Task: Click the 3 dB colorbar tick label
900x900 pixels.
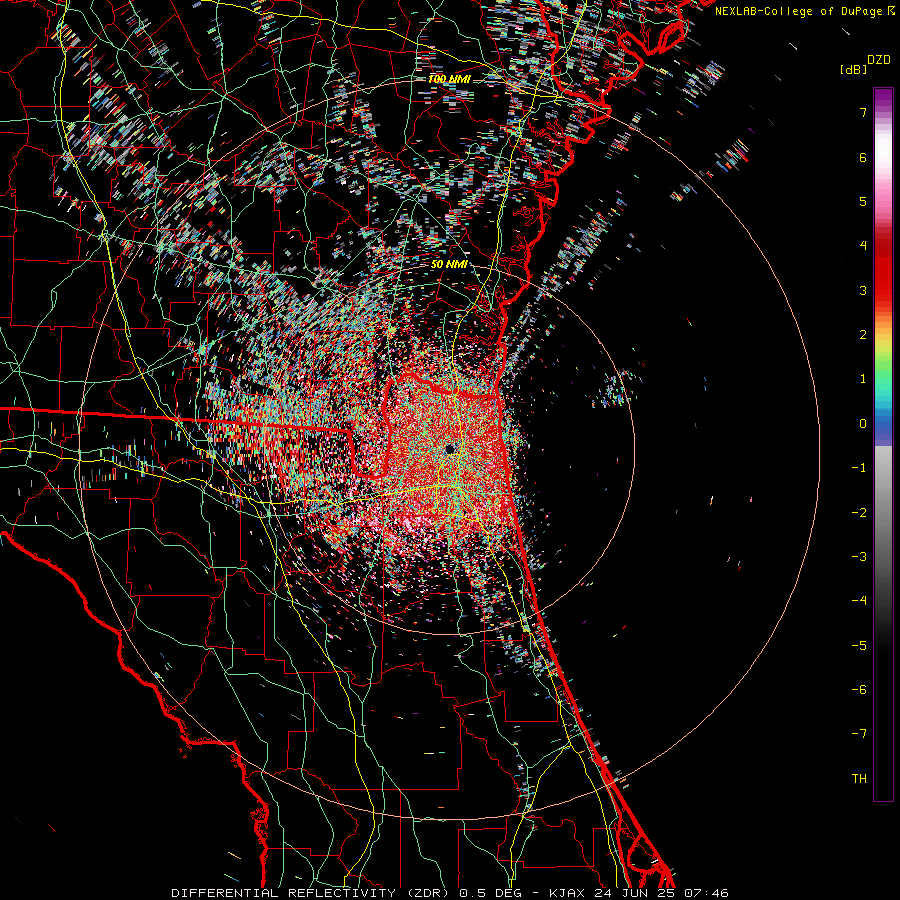Action: tap(863, 290)
